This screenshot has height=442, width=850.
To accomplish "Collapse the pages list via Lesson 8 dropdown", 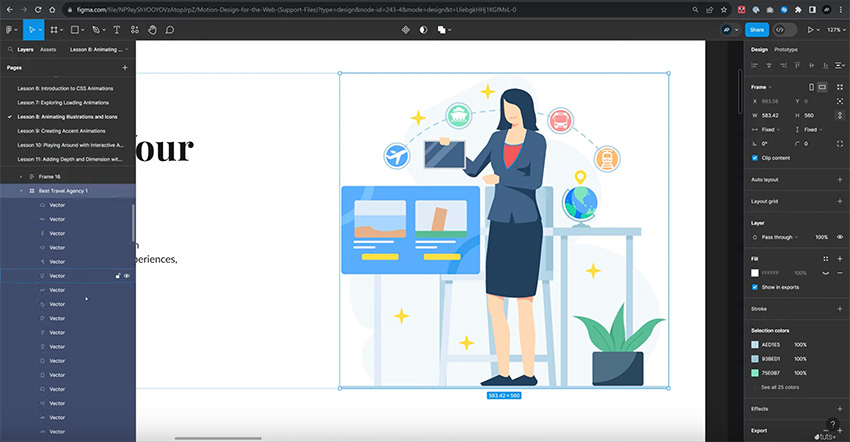I will coord(99,49).
